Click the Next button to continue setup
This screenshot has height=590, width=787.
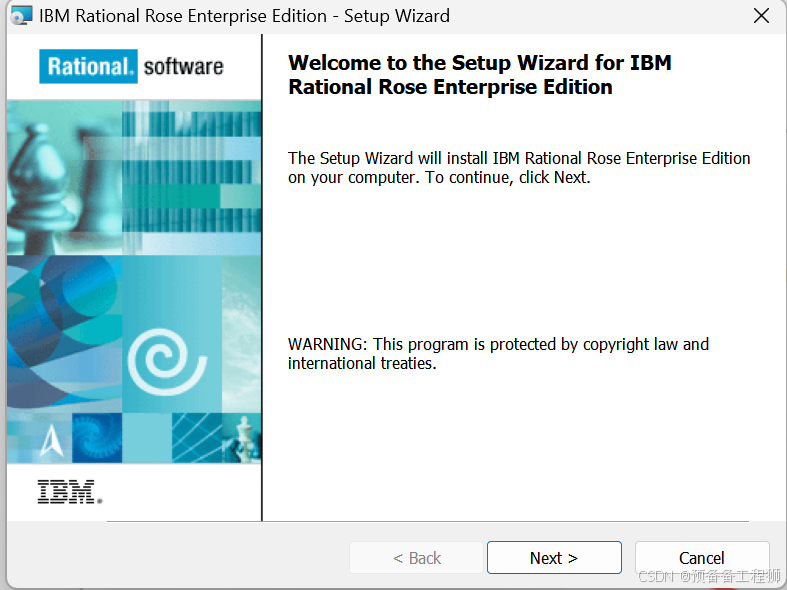554,557
